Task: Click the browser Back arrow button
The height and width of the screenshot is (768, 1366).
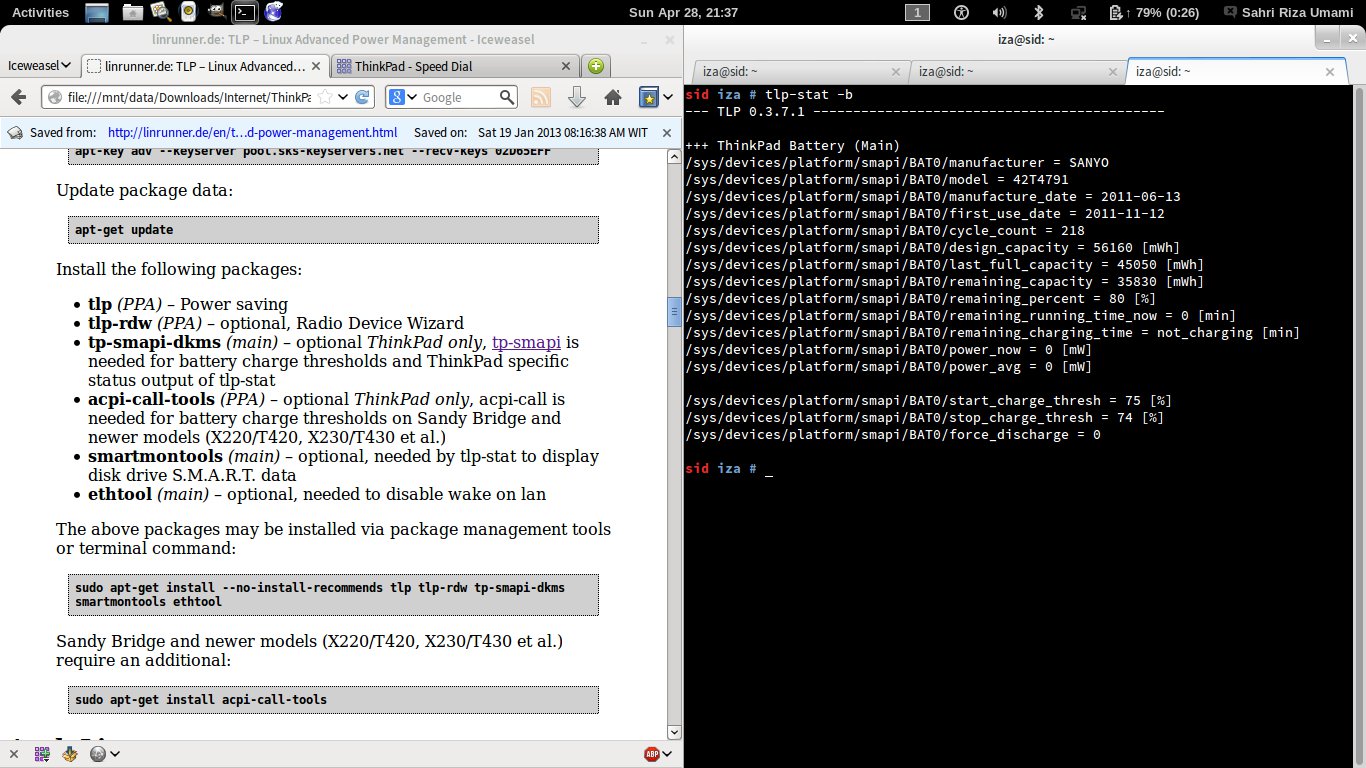Action: click(x=19, y=97)
